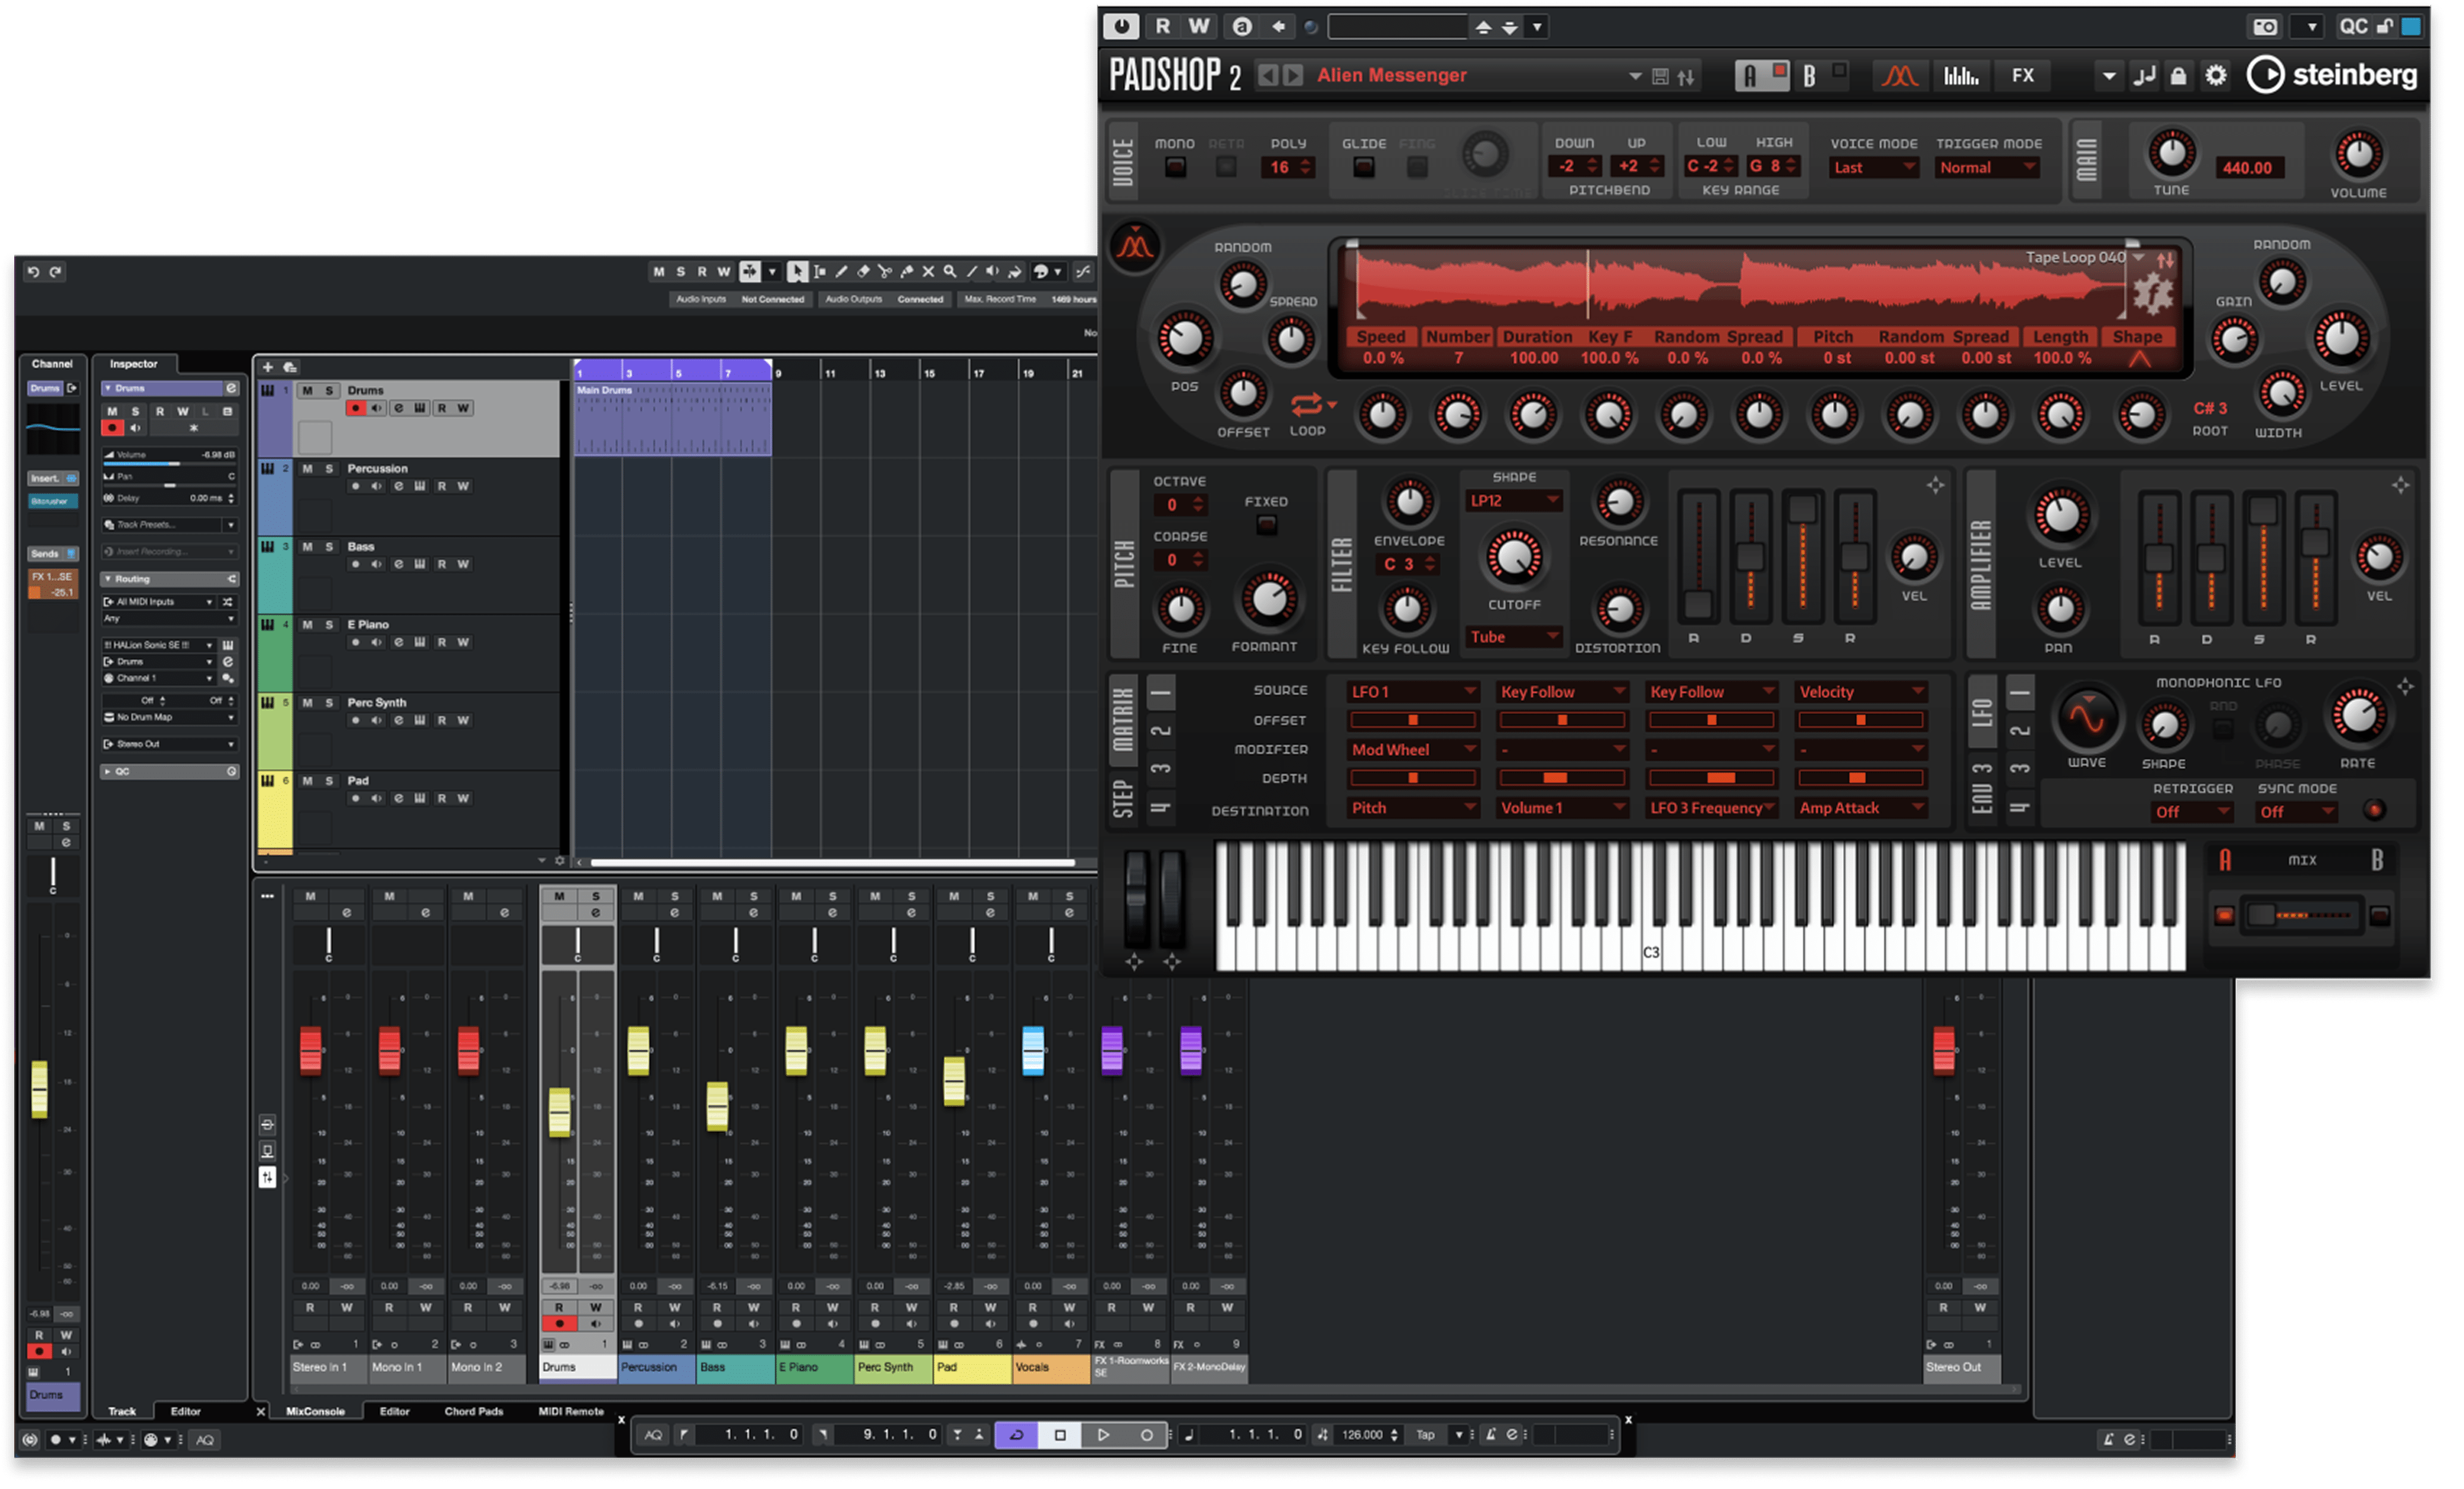
Task: Click the transport Play button
Action: tap(1103, 1435)
